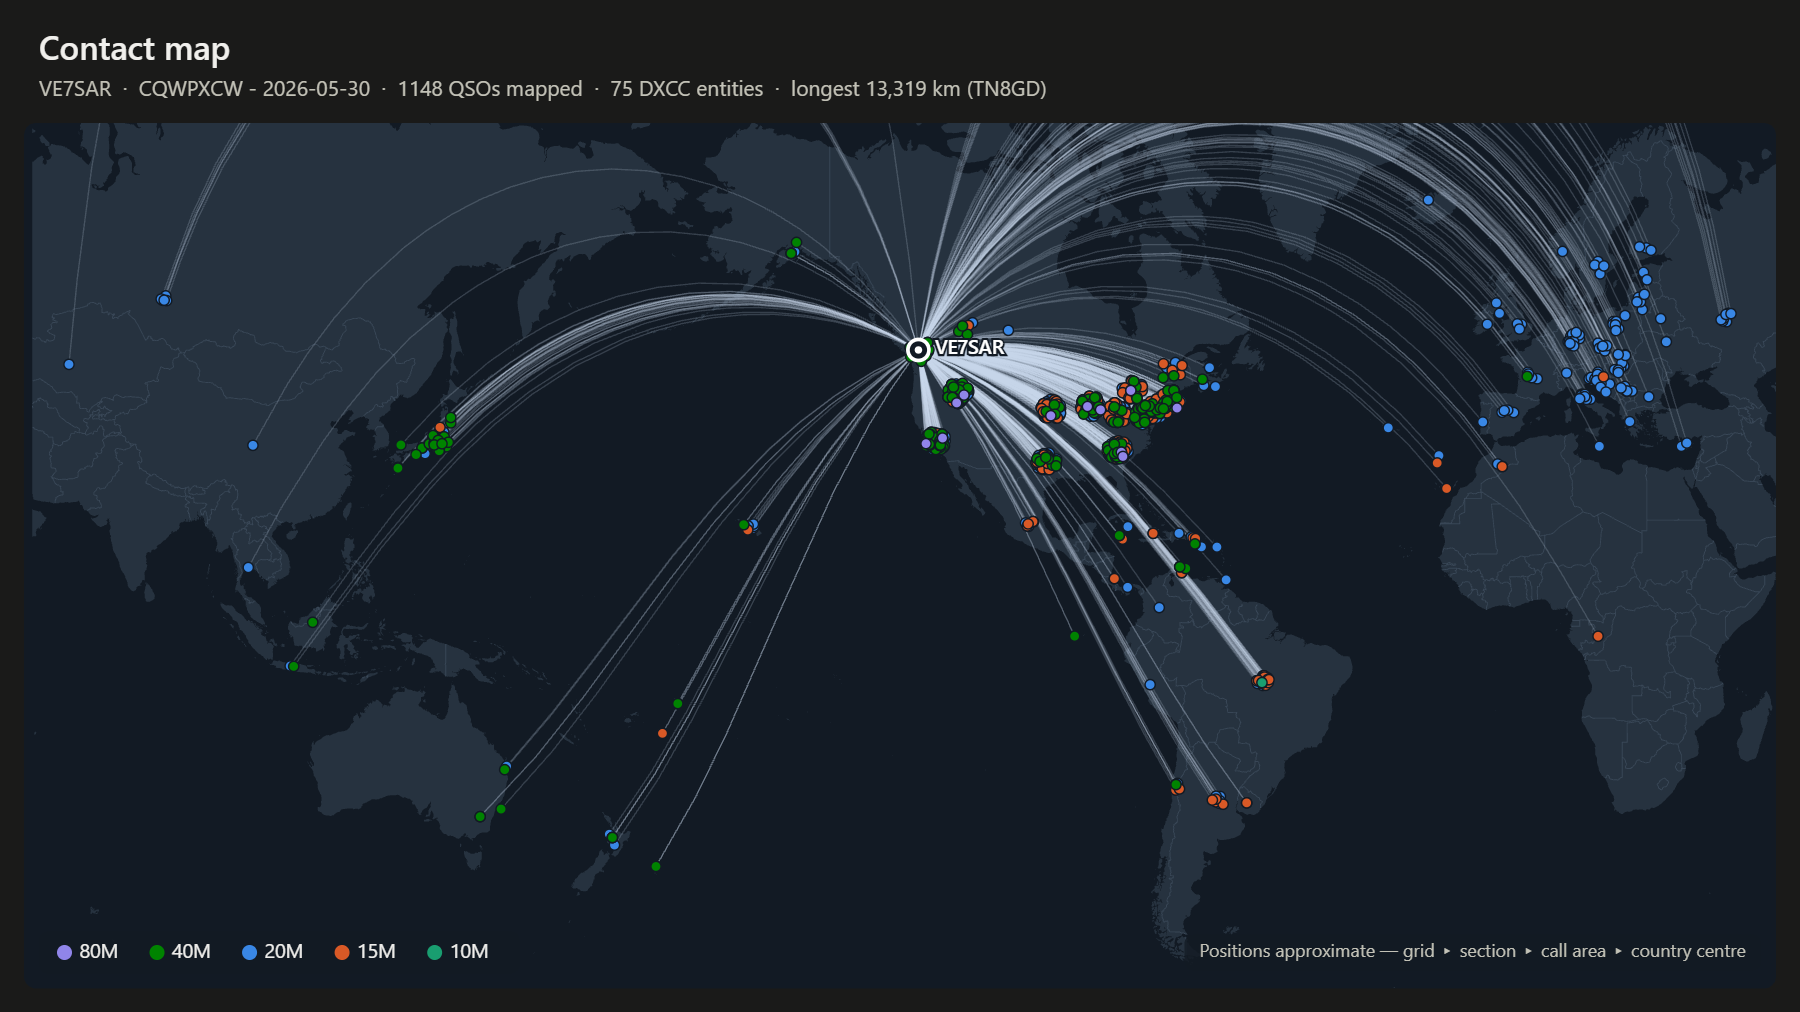Click call area in the footer note
1800x1012 pixels.
(x=1573, y=951)
